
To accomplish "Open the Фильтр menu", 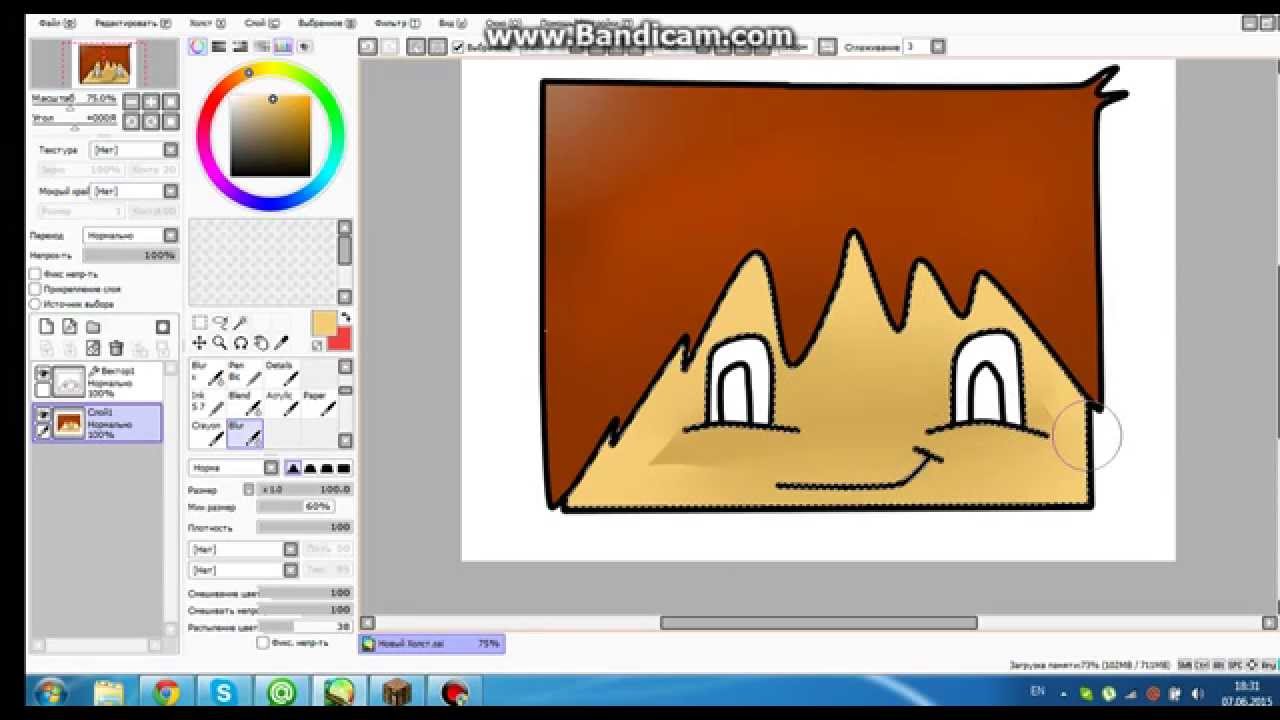I will (x=397, y=22).
